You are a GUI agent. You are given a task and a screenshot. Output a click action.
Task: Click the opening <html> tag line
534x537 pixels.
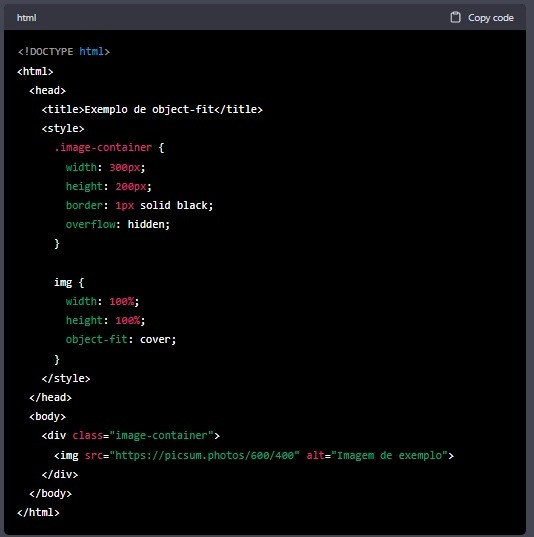pyautogui.click(x=35, y=71)
